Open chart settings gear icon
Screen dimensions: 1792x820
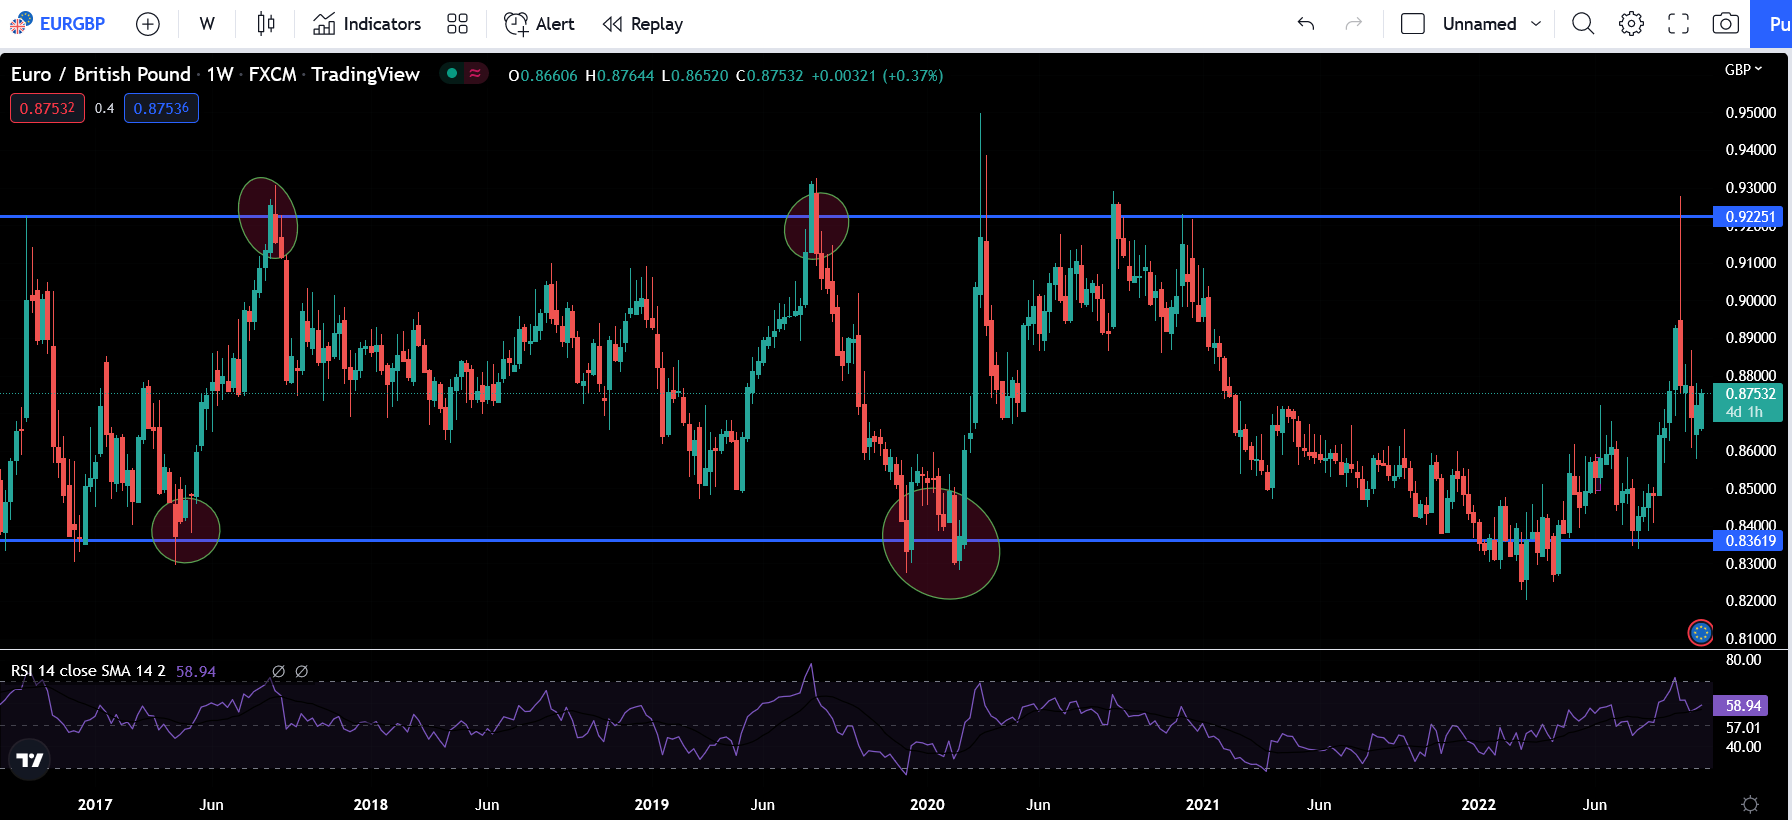pos(1631,24)
